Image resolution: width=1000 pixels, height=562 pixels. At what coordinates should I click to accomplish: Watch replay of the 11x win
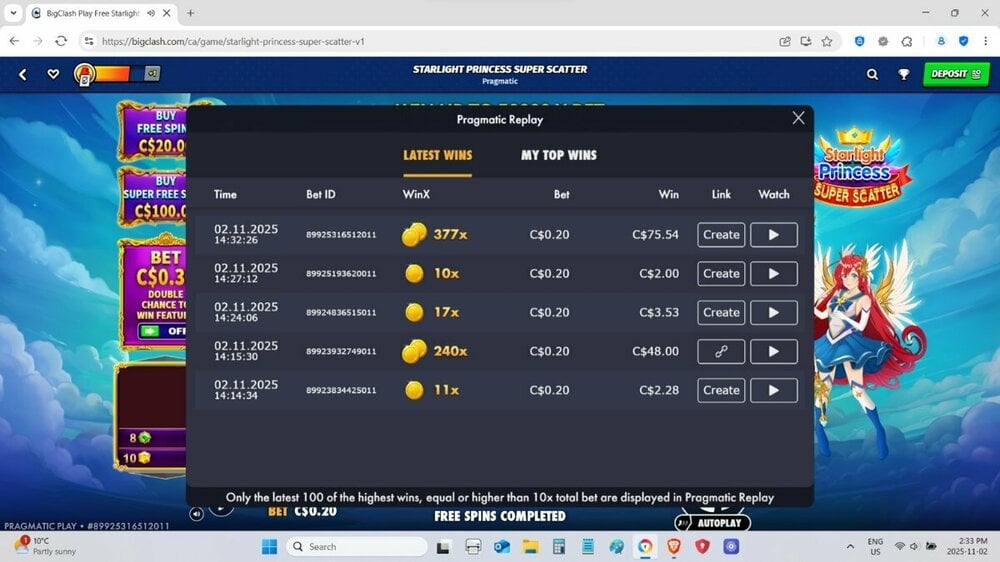coord(773,391)
